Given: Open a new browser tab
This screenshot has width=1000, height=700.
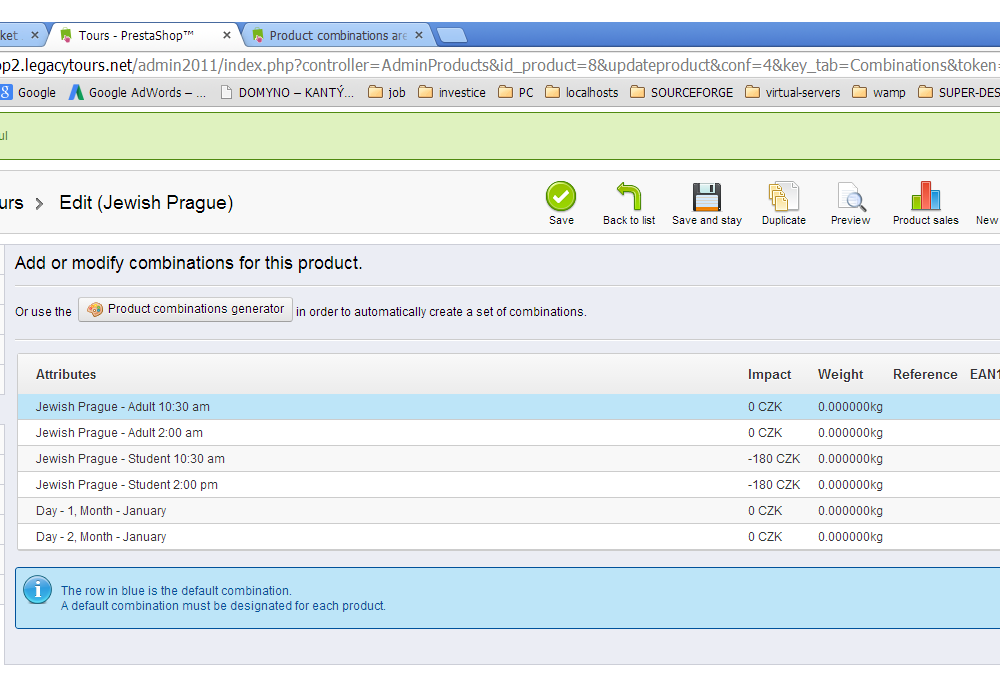Looking at the screenshot, I should click(452, 36).
